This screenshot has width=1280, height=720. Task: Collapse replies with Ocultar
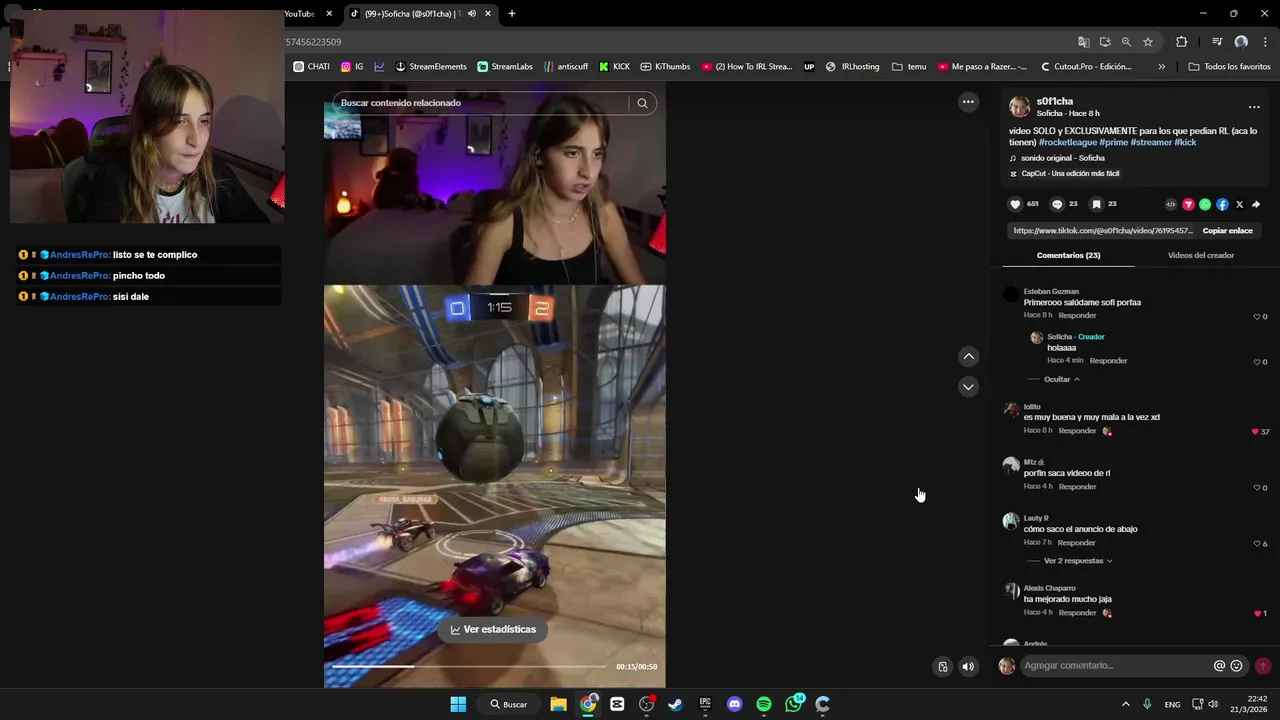tap(1061, 379)
